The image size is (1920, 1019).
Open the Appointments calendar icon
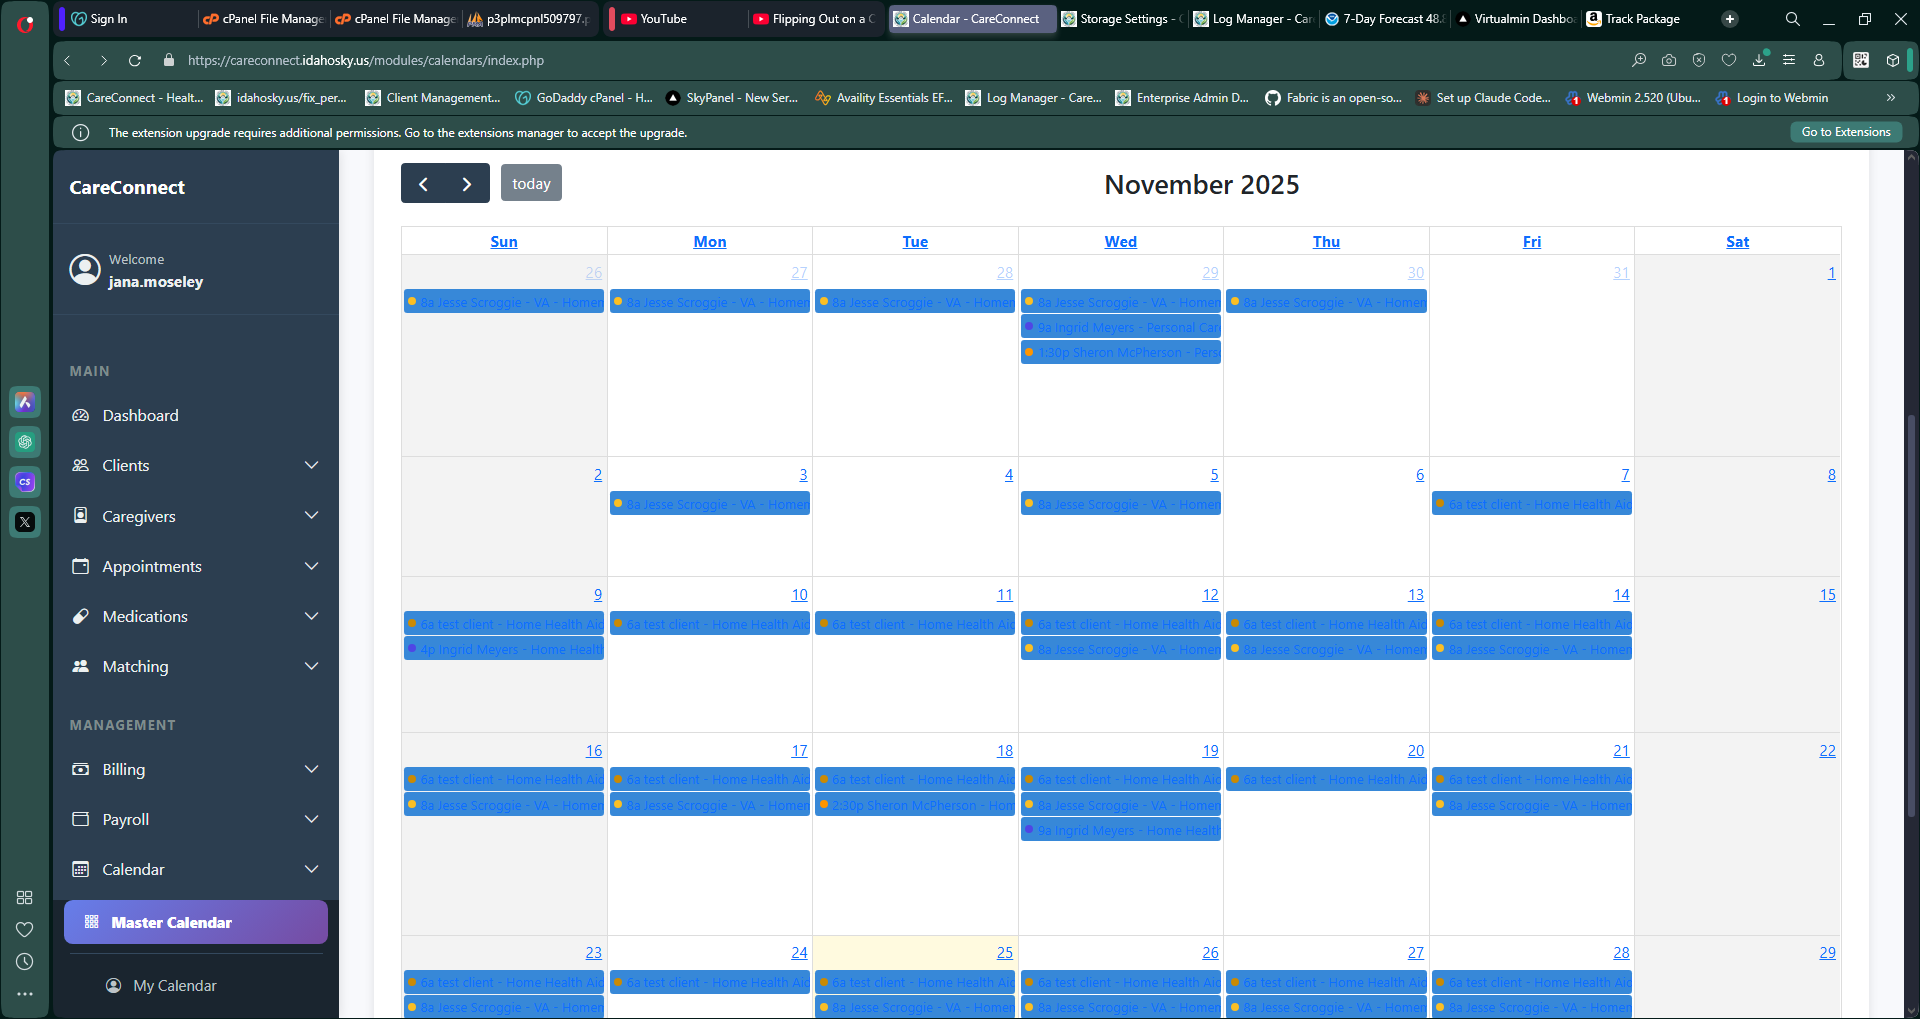click(x=82, y=565)
